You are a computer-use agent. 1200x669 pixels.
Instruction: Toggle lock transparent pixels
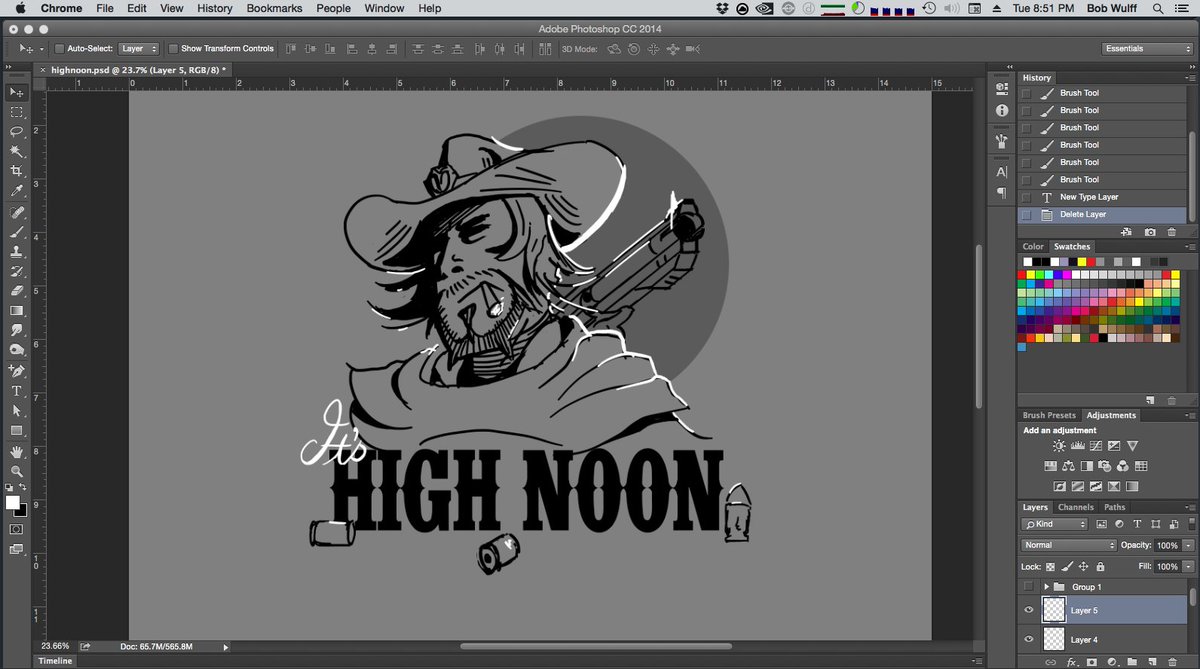coord(1051,566)
